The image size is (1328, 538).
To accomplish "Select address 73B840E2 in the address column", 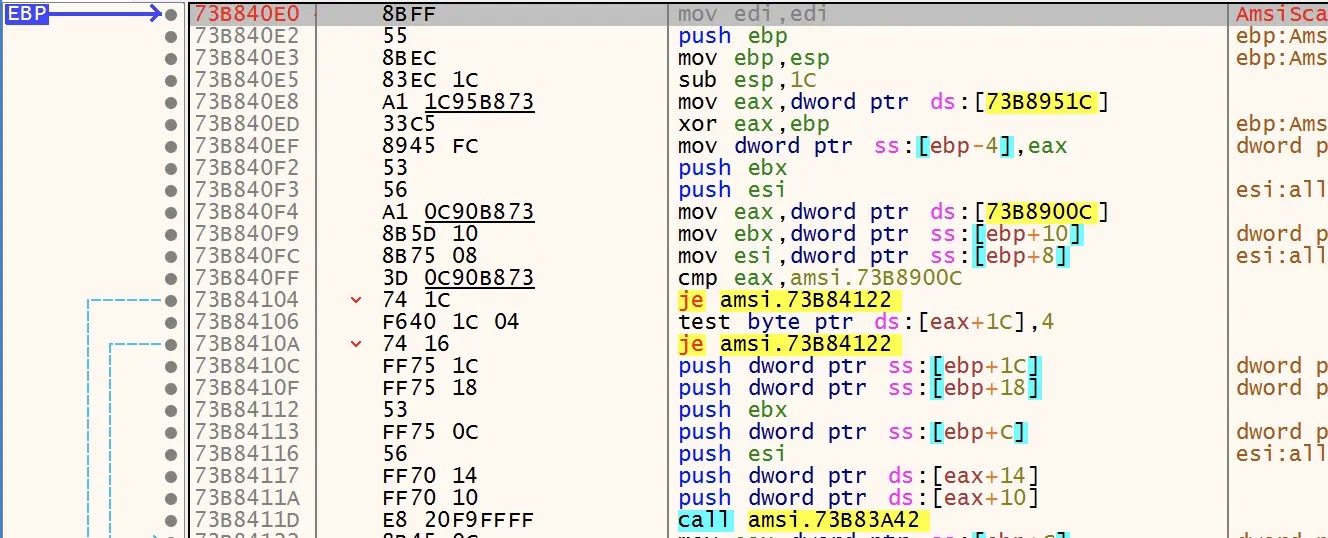I will tap(246, 36).
